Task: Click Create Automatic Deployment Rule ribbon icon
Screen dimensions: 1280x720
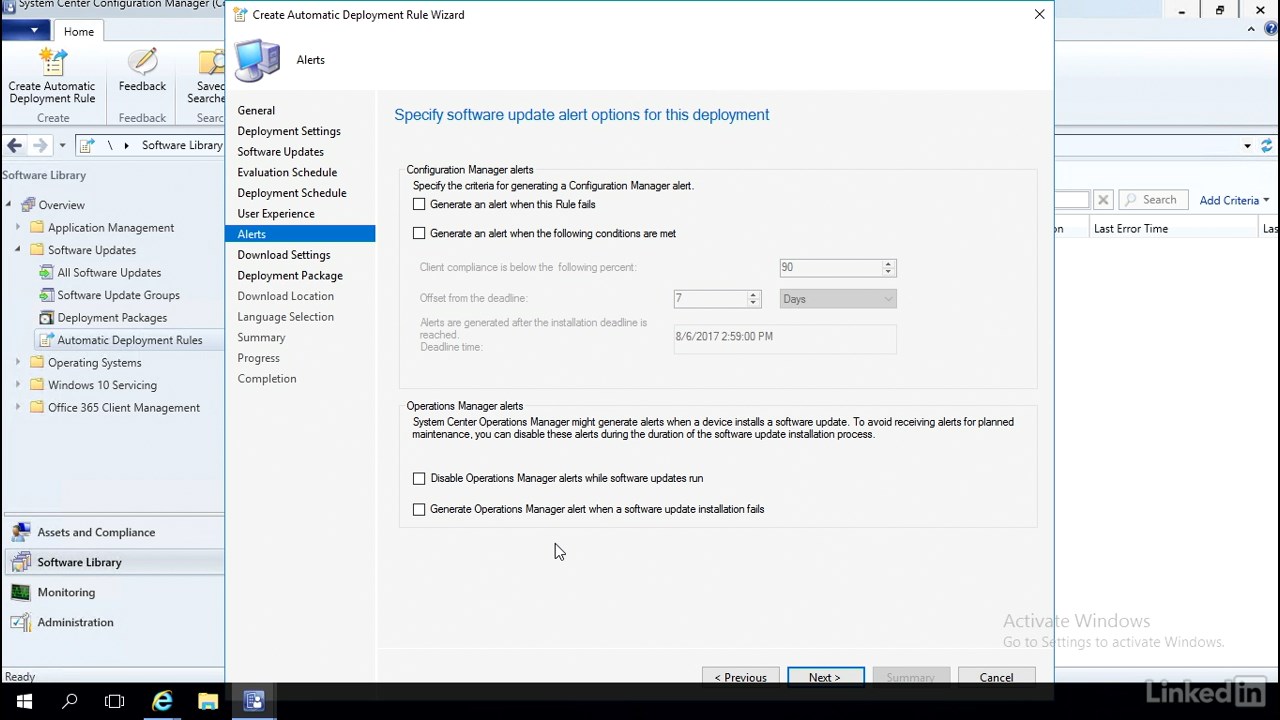Action: click(52, 75)
